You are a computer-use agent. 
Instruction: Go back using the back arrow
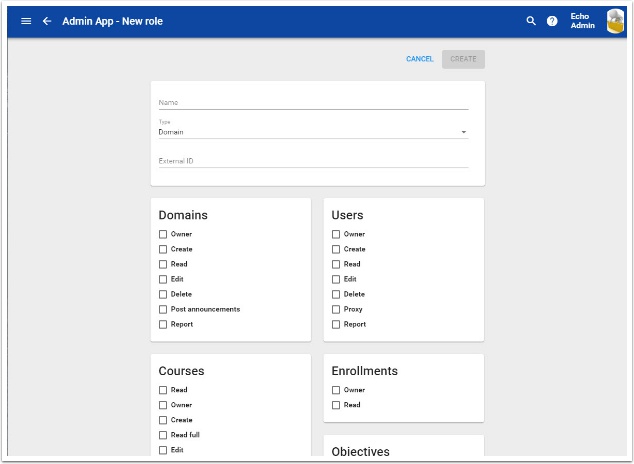[46, 21]
